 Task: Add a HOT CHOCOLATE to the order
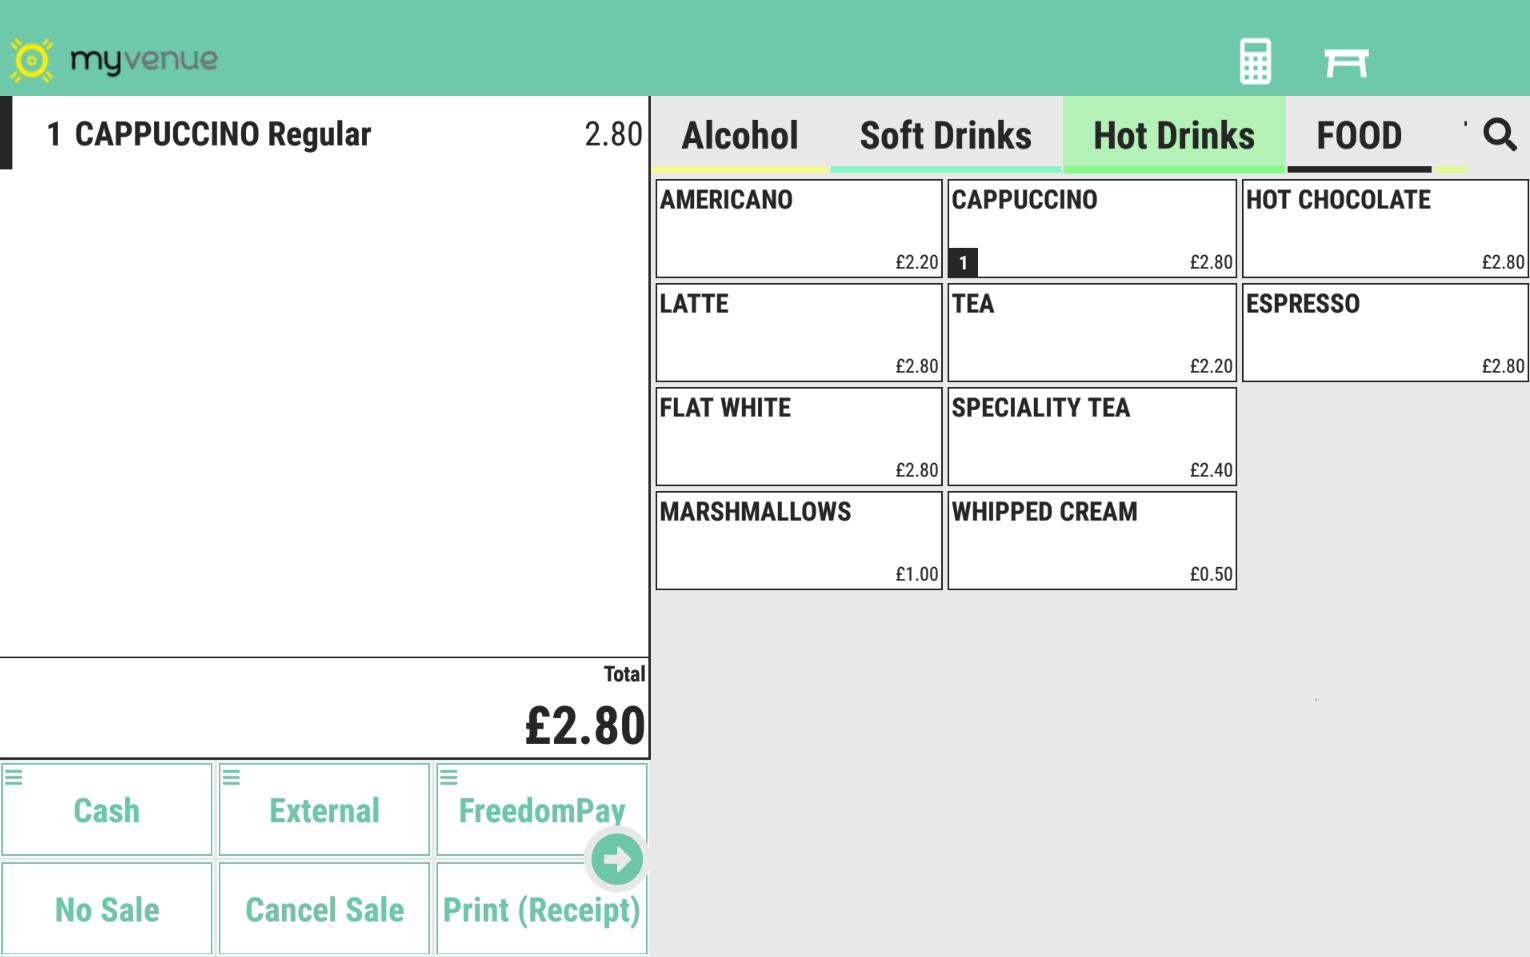click(x=1385, y=228)
